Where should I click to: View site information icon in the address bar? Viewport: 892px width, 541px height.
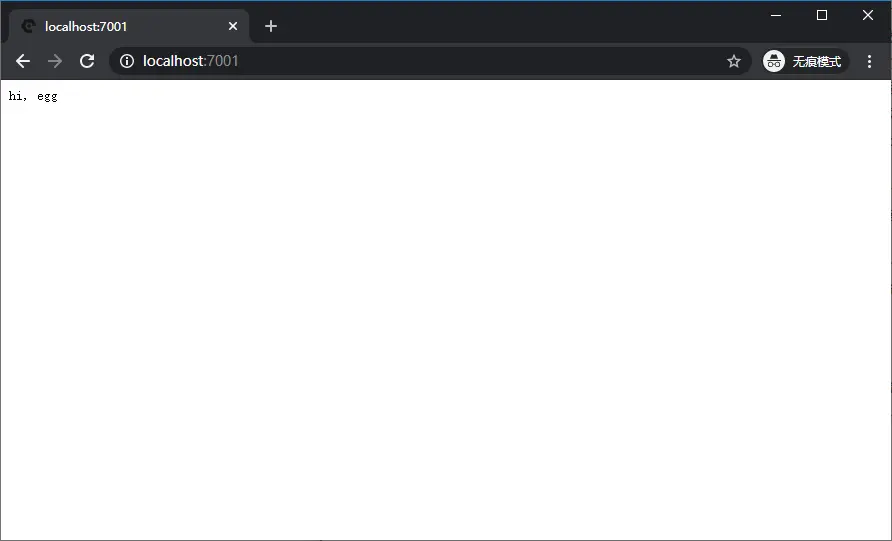tap(127, 61)
